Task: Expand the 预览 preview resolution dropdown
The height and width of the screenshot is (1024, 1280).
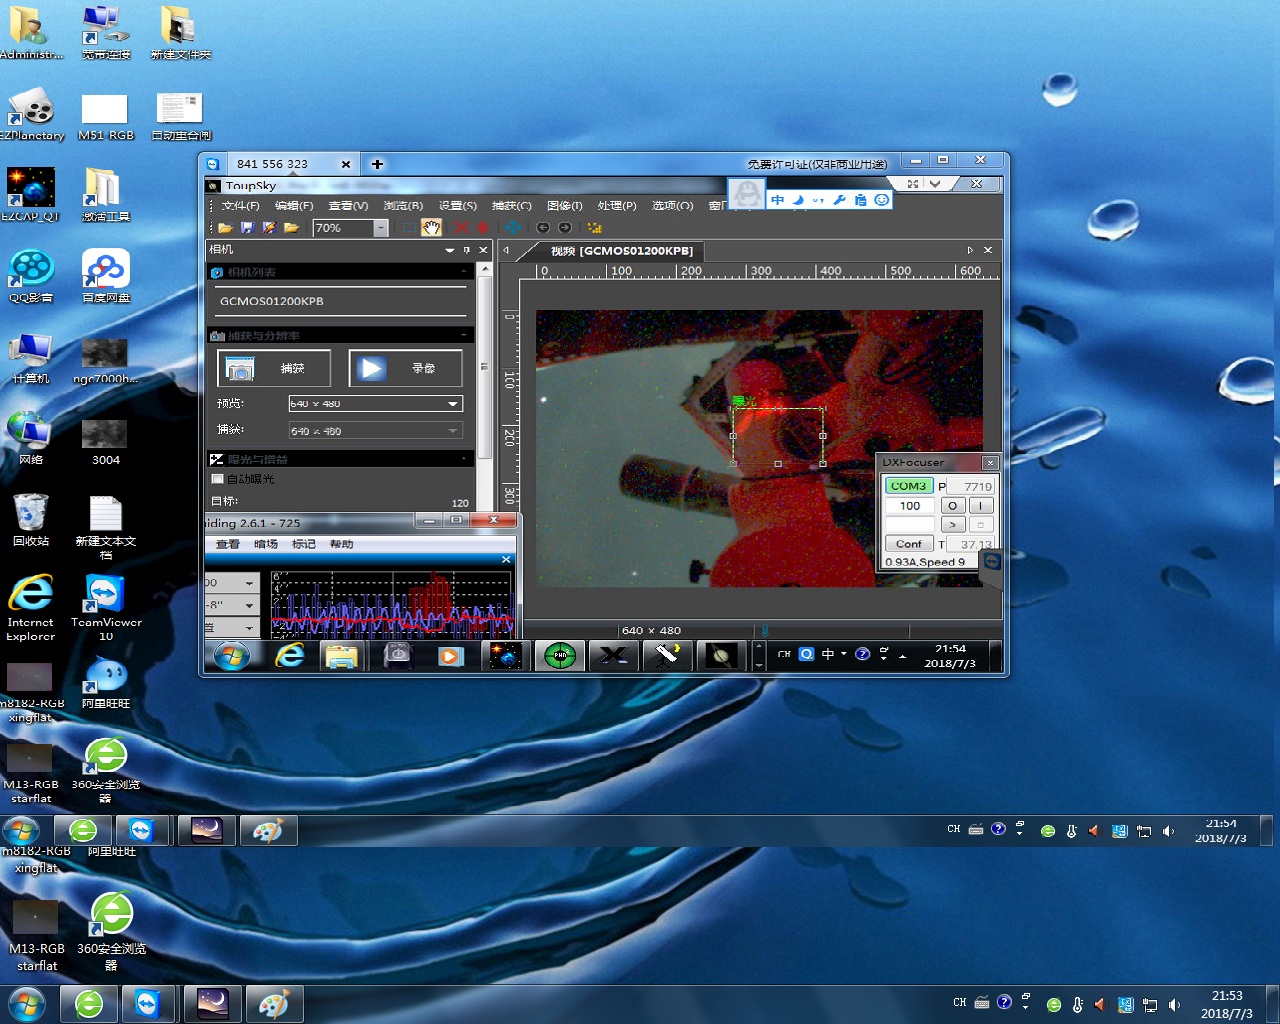Action: point(453,404)
